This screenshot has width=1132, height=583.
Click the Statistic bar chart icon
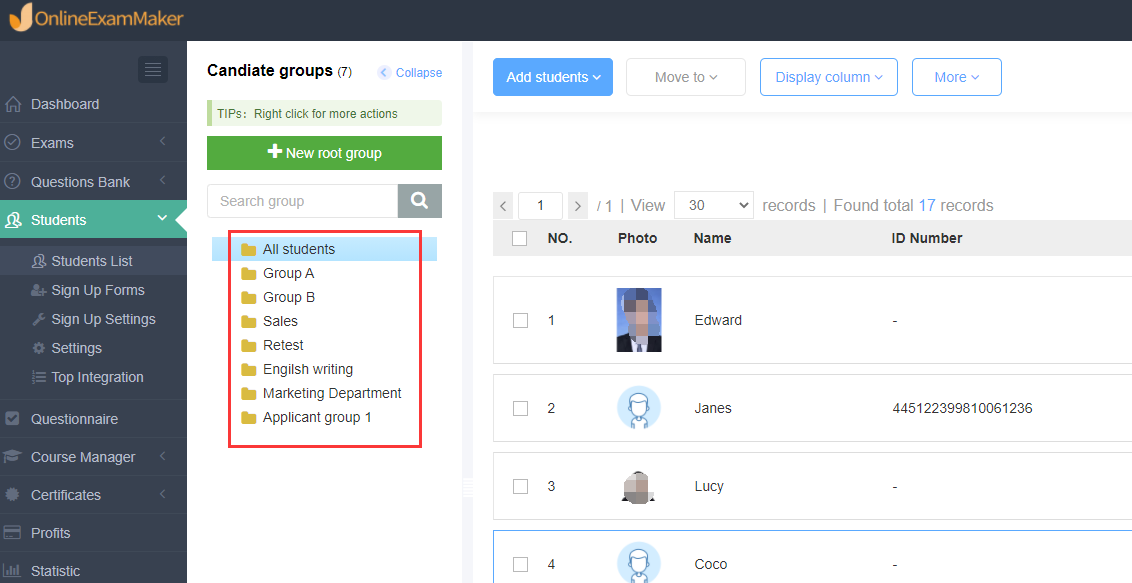12,570
